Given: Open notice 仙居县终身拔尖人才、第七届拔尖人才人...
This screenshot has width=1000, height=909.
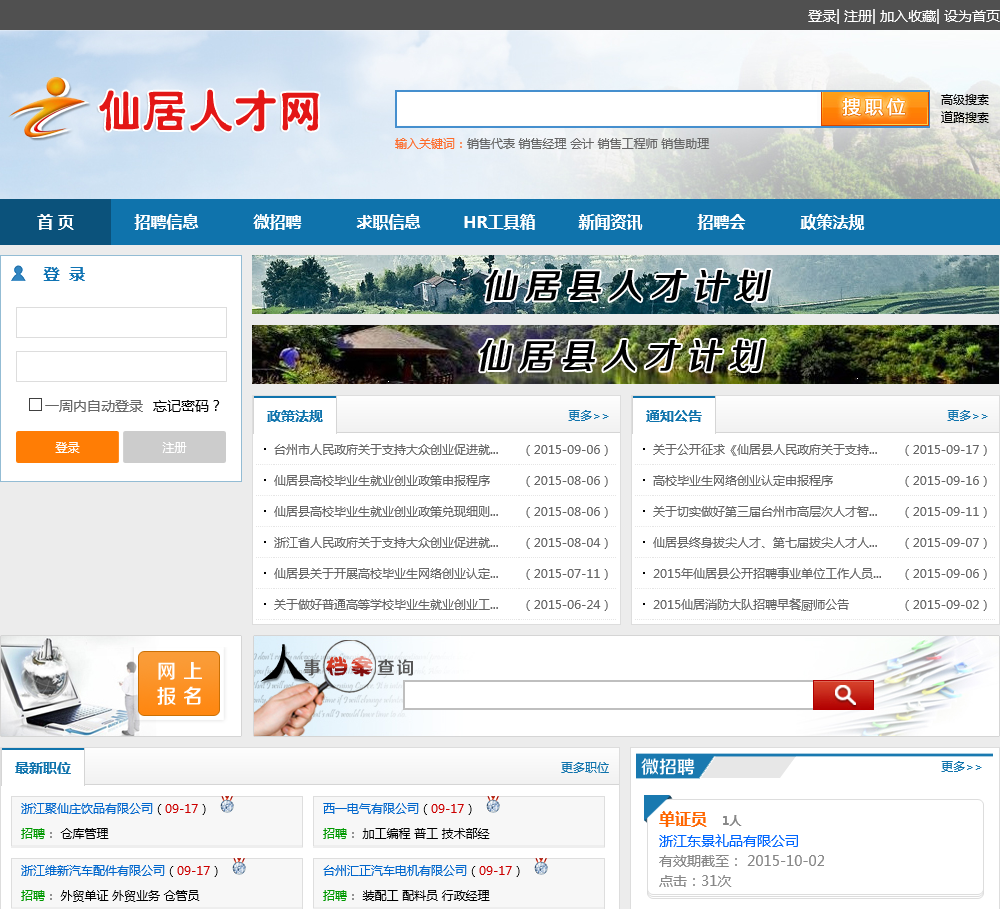Looking at the screenshot, I should (765, 543).
